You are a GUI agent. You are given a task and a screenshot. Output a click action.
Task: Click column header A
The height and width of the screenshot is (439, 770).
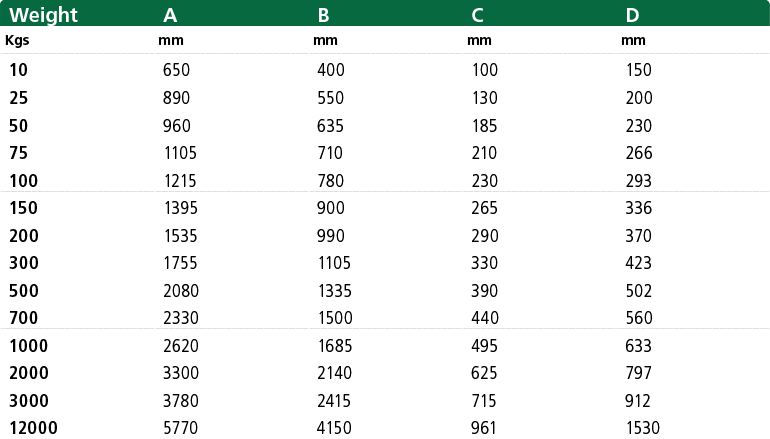(x=171, y=15)
